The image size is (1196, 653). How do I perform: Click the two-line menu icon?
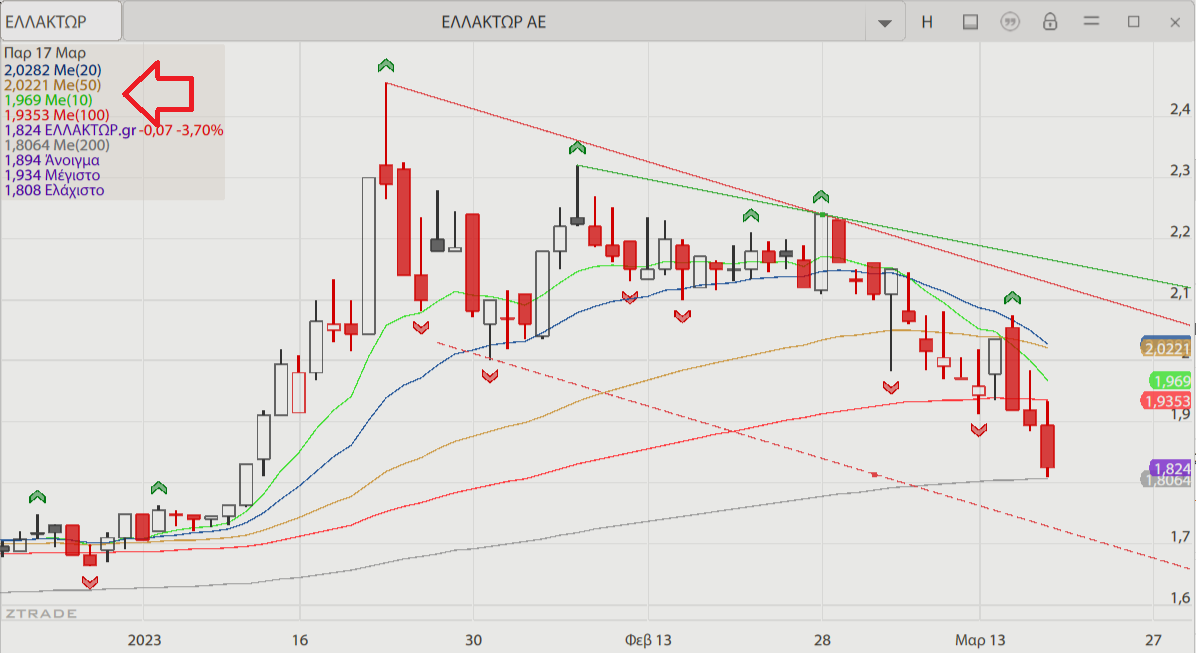[x=1092, y=21]
